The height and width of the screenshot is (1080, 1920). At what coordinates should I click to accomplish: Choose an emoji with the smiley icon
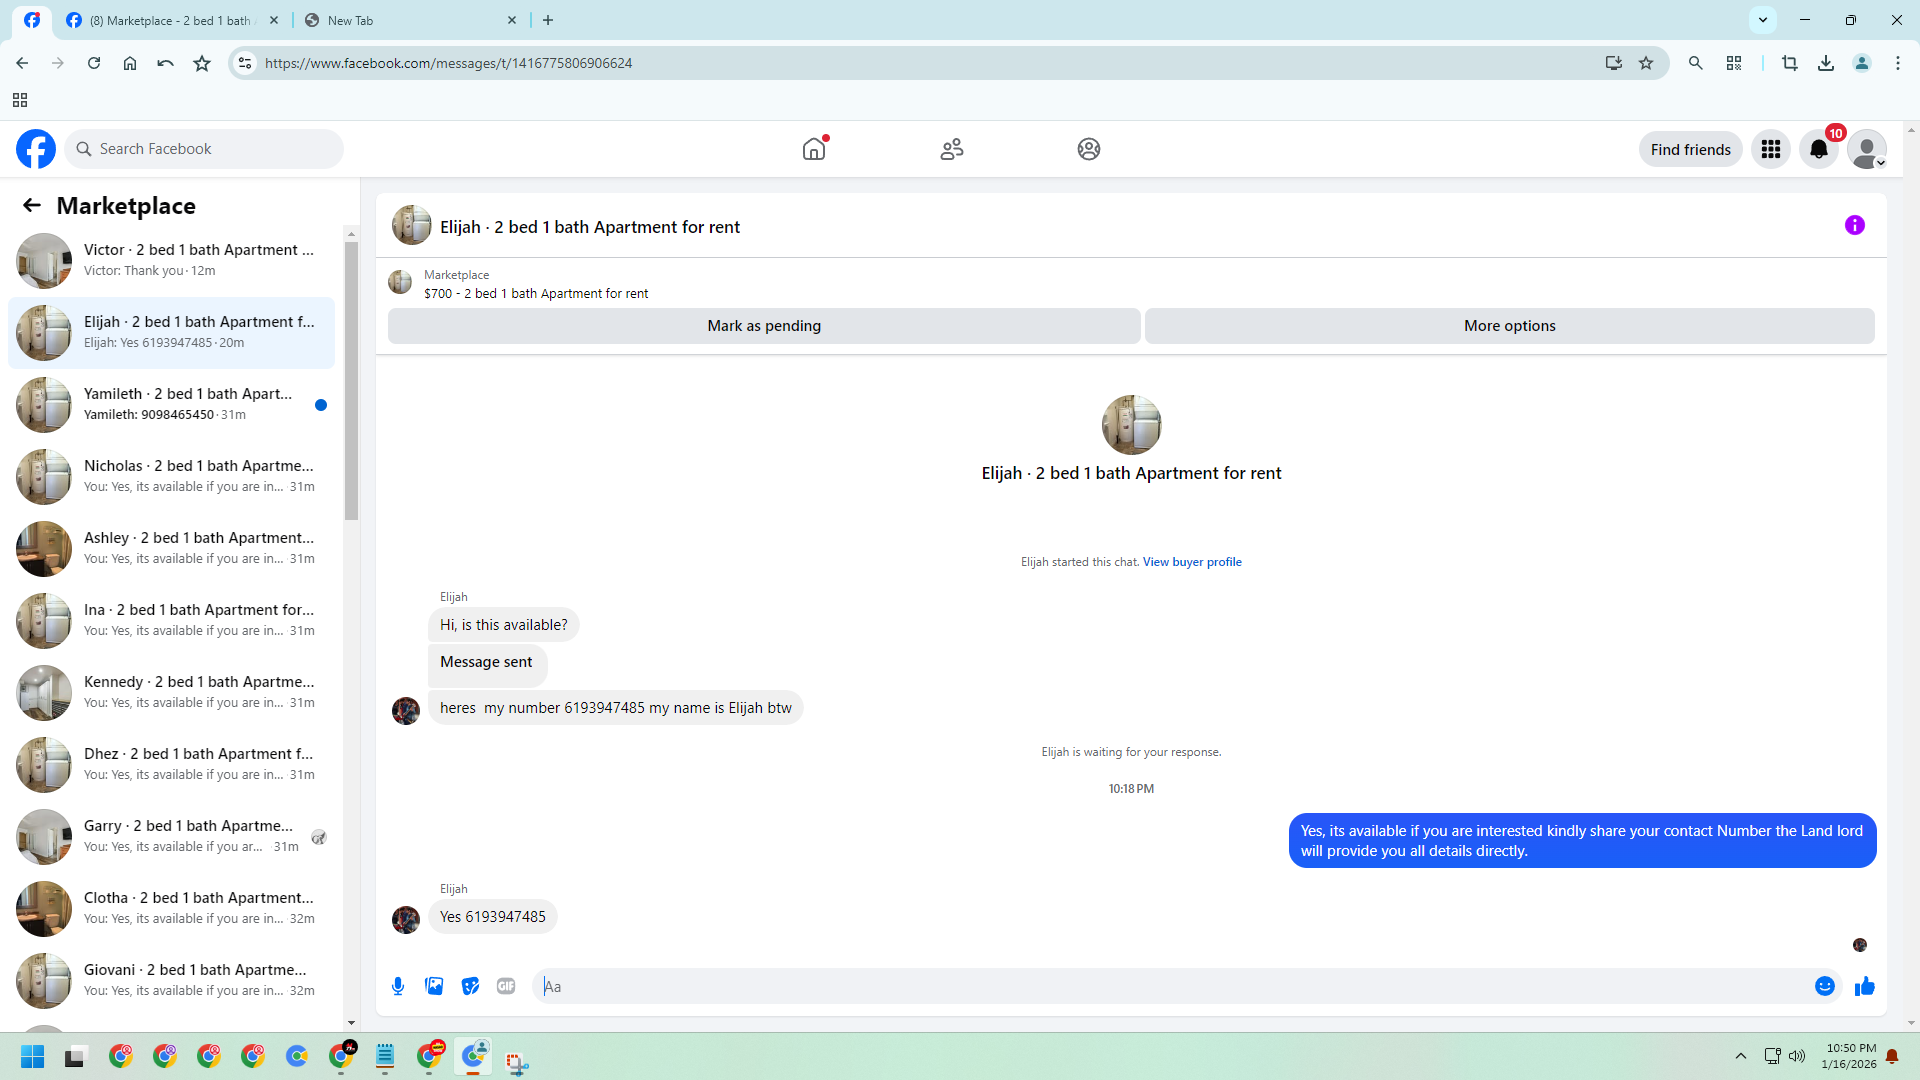click(1824, 986)
